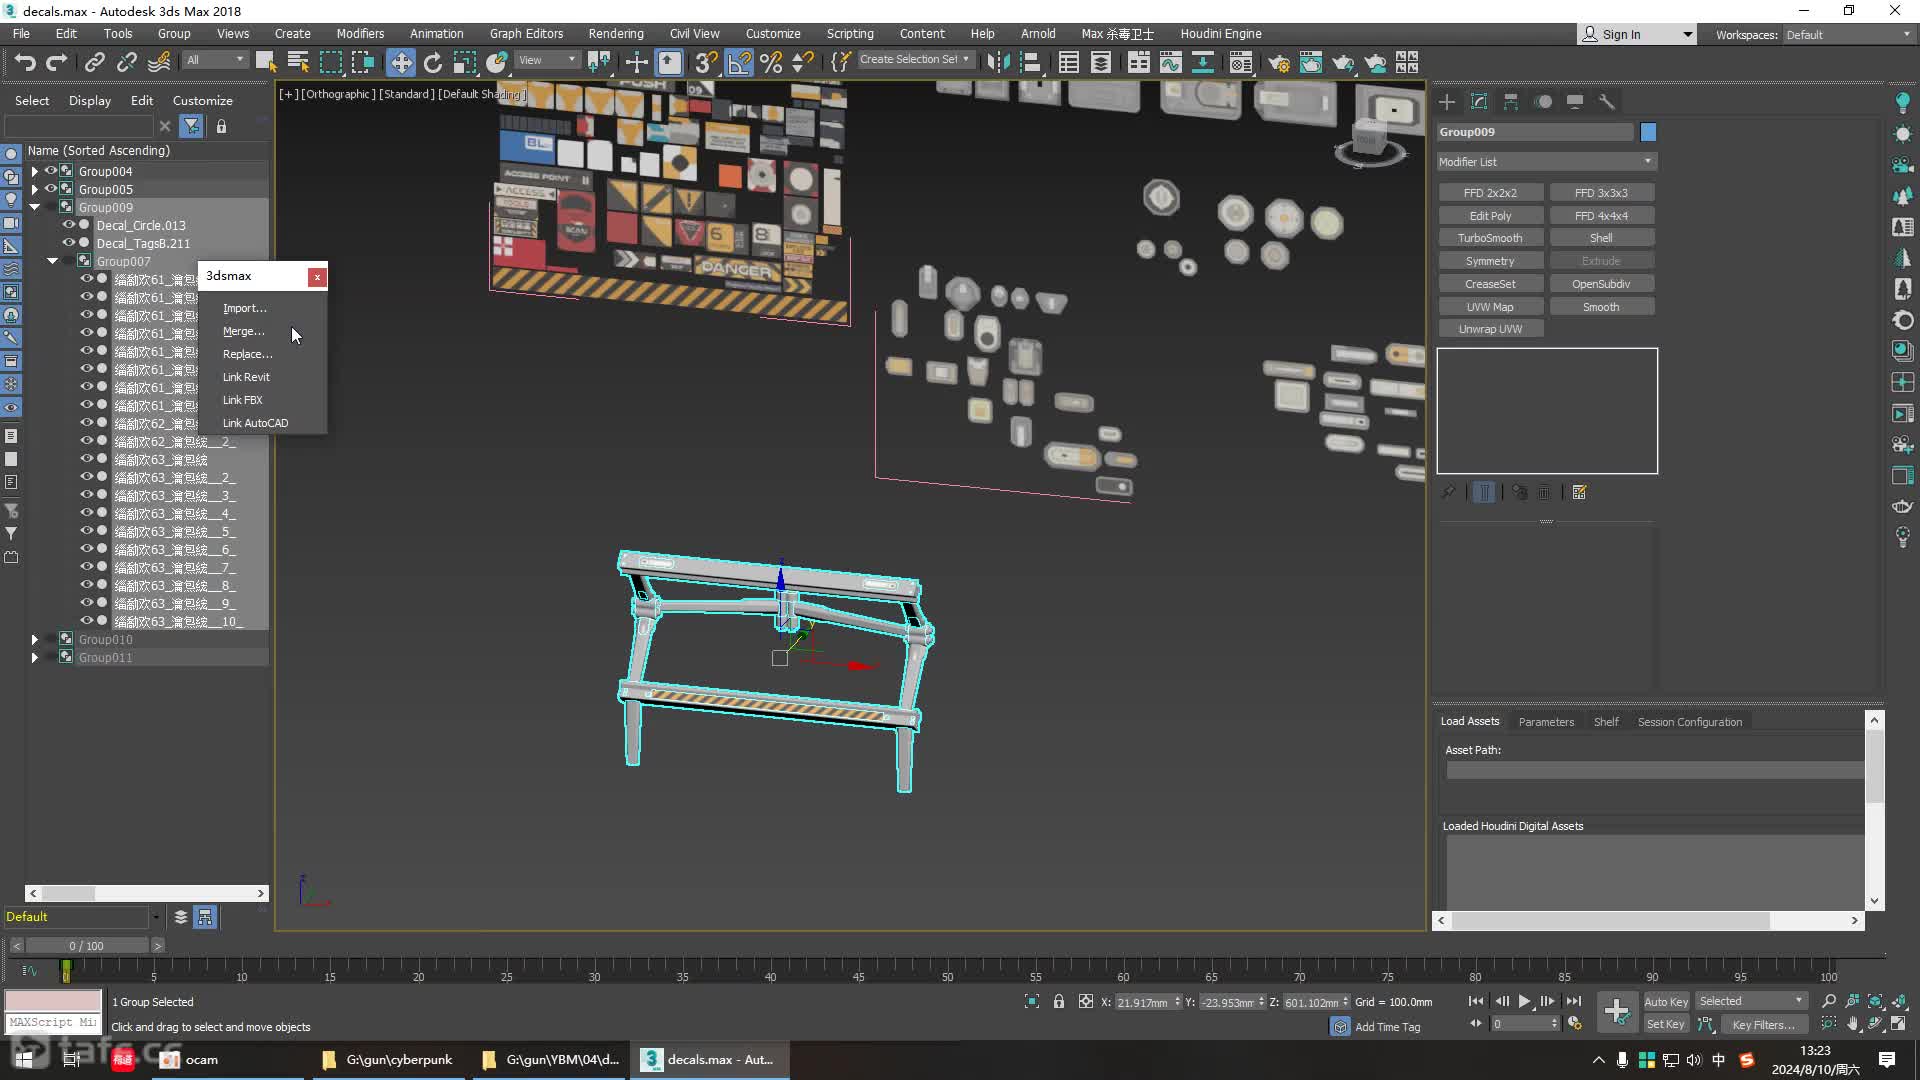This screenshot has width=1920, height=1080.
Task: Click the Pin Stack icon
Action: (x=1448, y=492)
